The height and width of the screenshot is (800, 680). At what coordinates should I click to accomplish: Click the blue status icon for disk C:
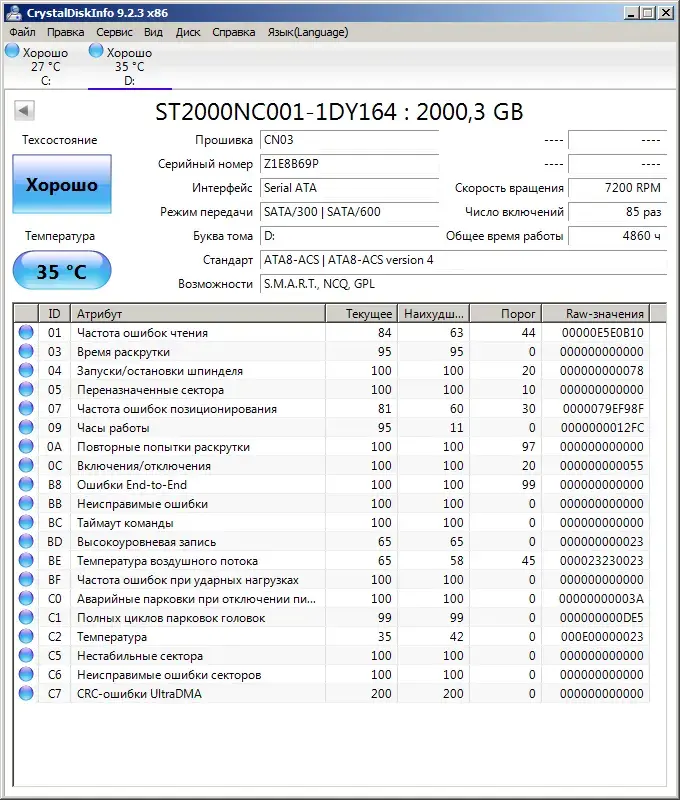(12, 51)
